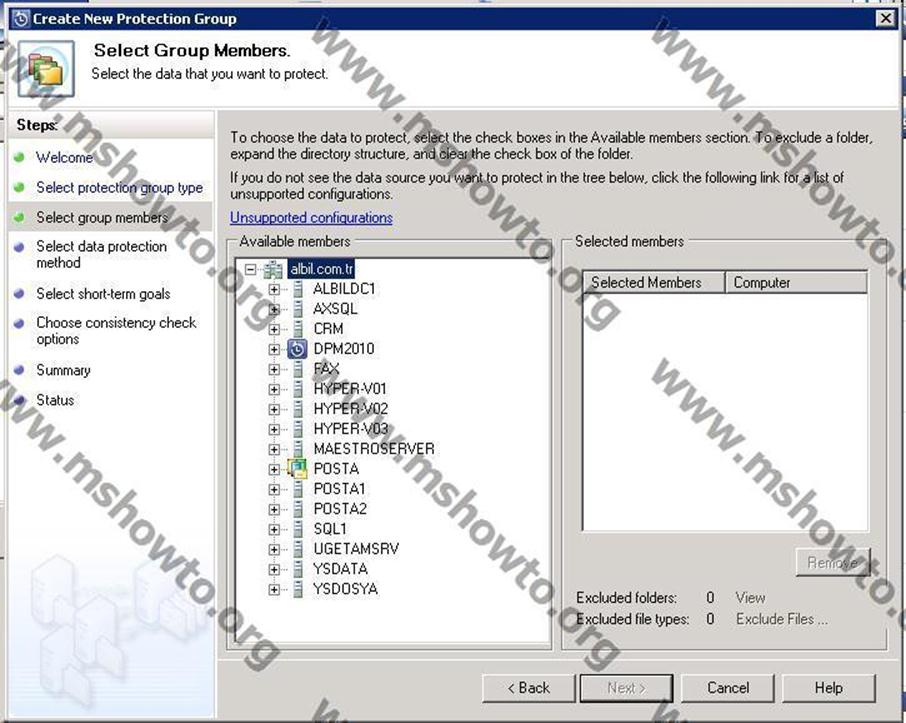Click the YSDOSYA server icon
Viewport: 906px width, 723px height.
[x=298, y=589]
